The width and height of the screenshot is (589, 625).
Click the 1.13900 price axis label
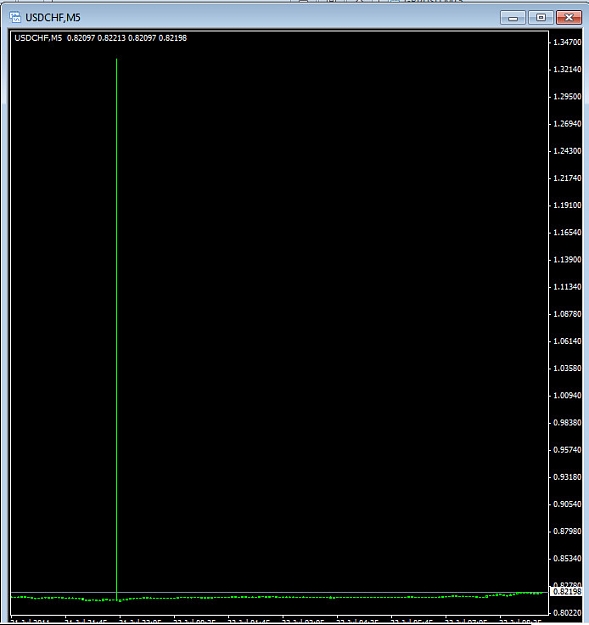[x=567, y=259]
